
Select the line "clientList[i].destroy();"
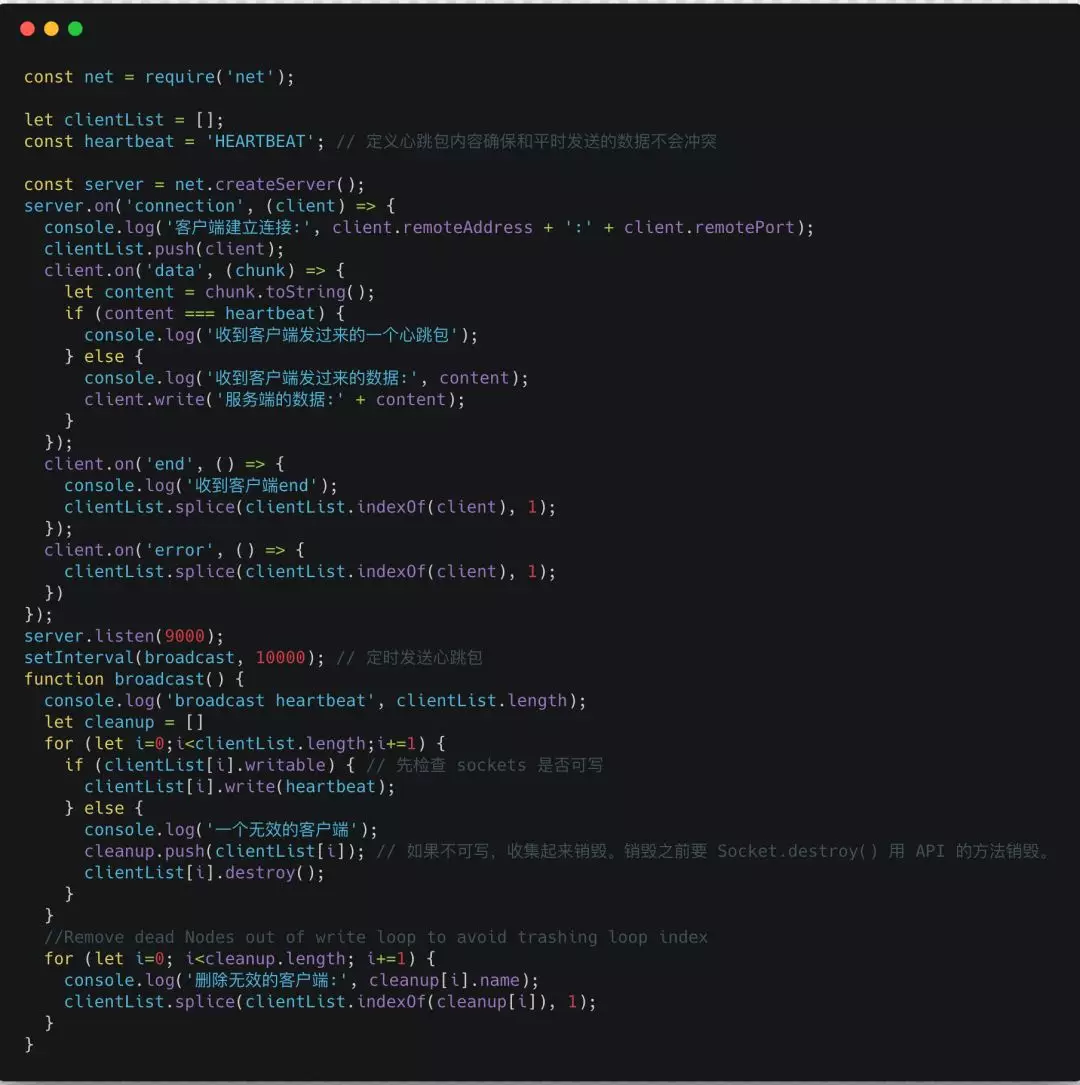(204, 873)
